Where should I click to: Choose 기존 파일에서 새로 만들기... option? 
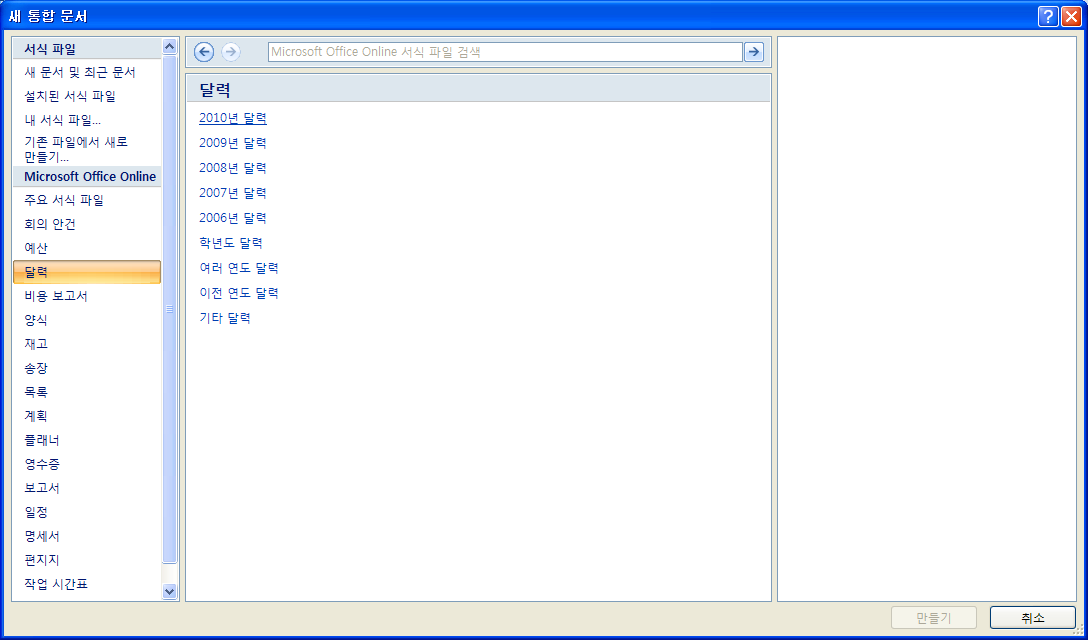pos(87,149)
